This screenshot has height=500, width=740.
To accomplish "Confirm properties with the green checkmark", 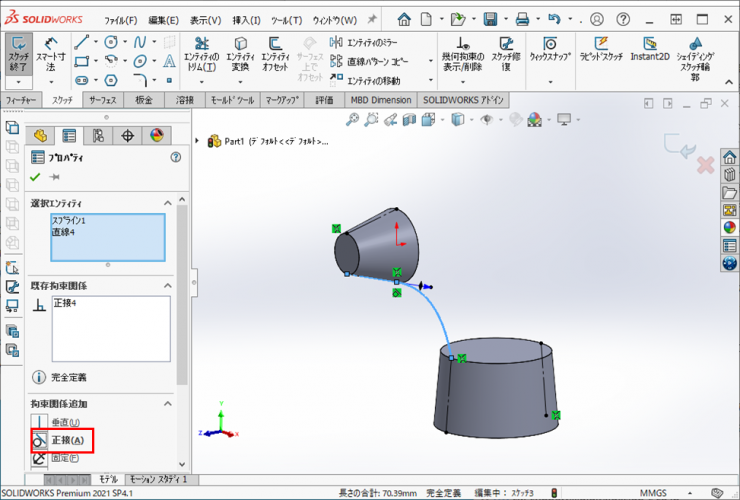I will (36, 177).
